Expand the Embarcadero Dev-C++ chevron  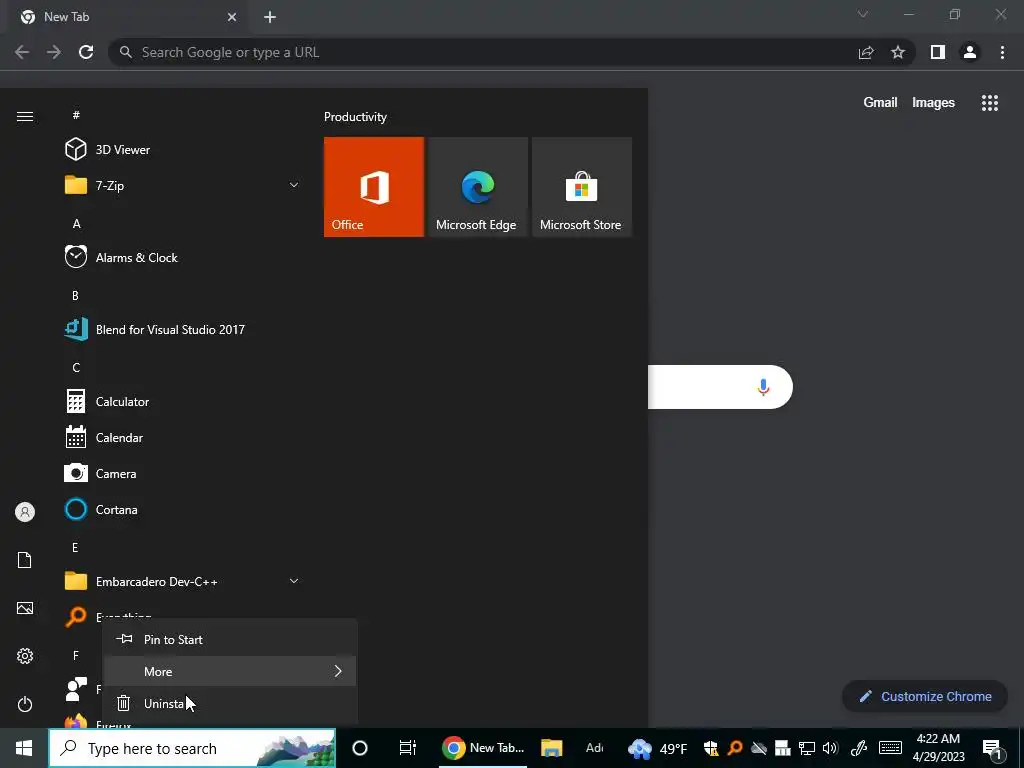click(x=294, y=581)
